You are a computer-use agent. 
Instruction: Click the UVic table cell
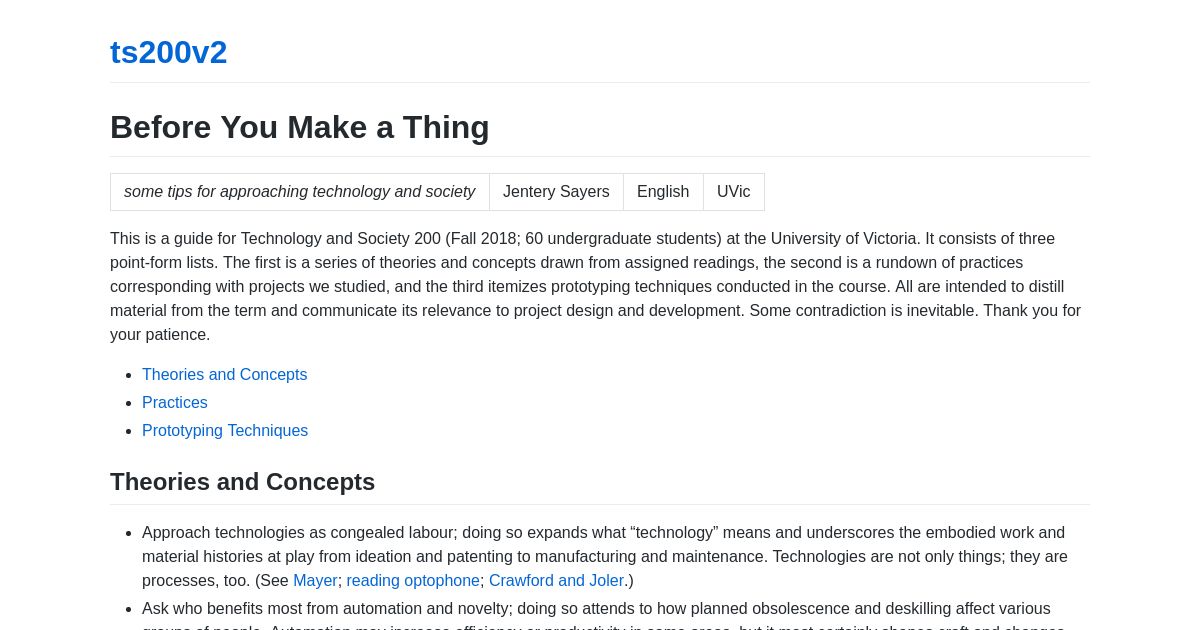point(734,192)
